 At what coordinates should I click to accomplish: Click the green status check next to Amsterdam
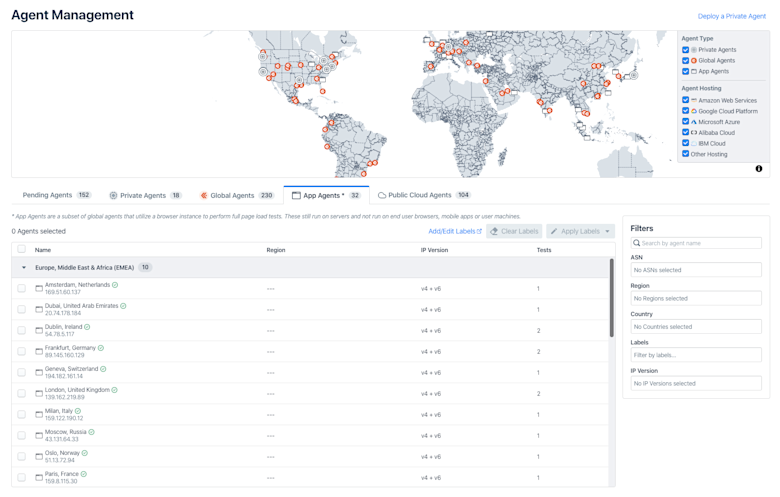[115, 285]
